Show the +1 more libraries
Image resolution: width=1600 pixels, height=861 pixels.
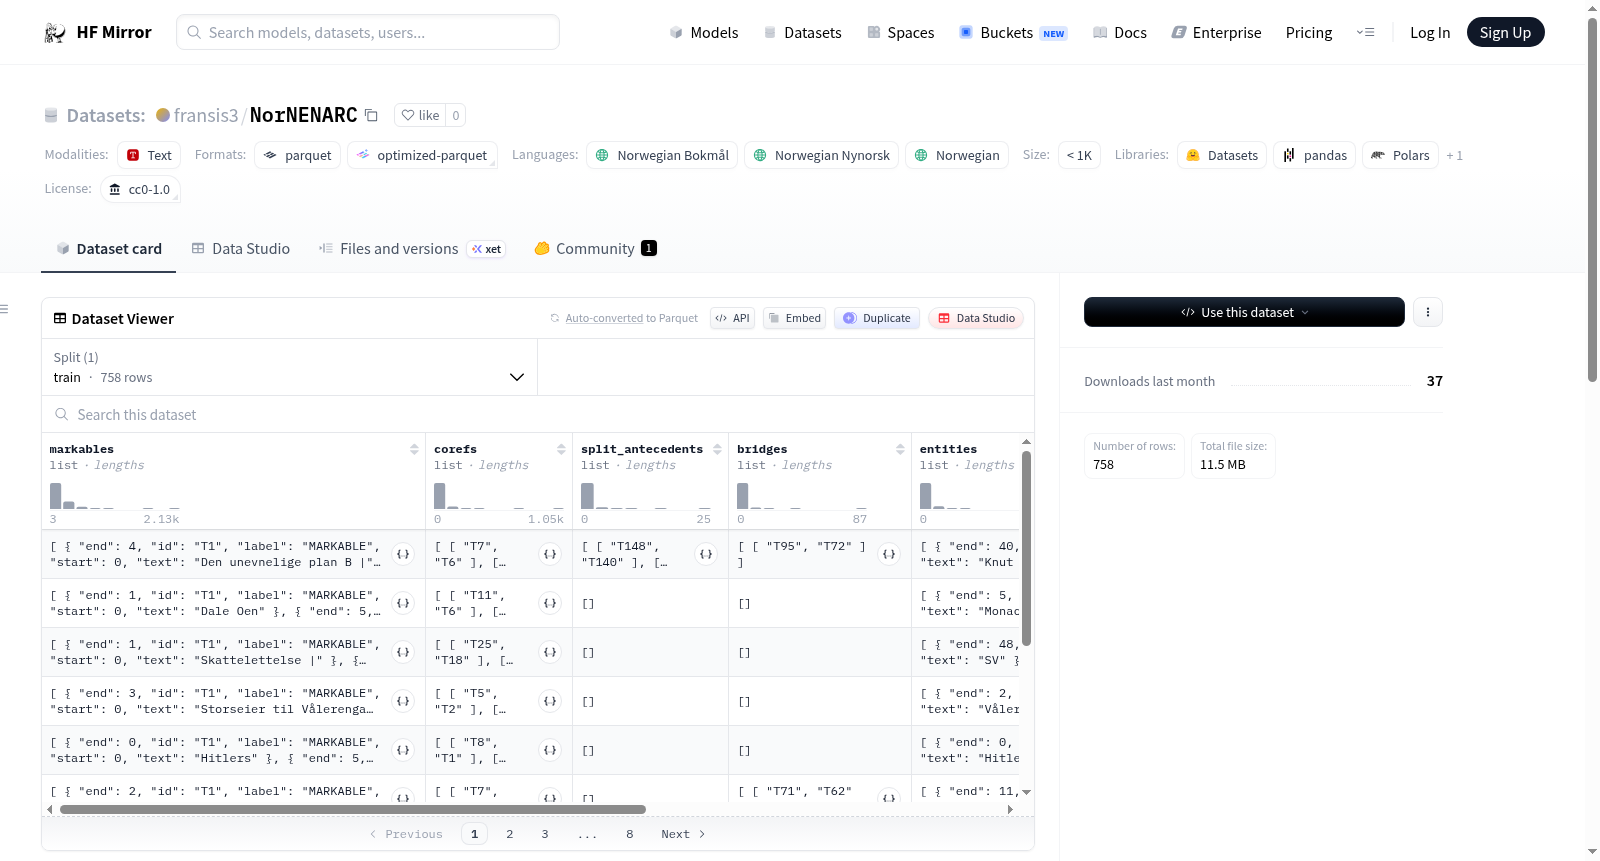[1454, 155]
